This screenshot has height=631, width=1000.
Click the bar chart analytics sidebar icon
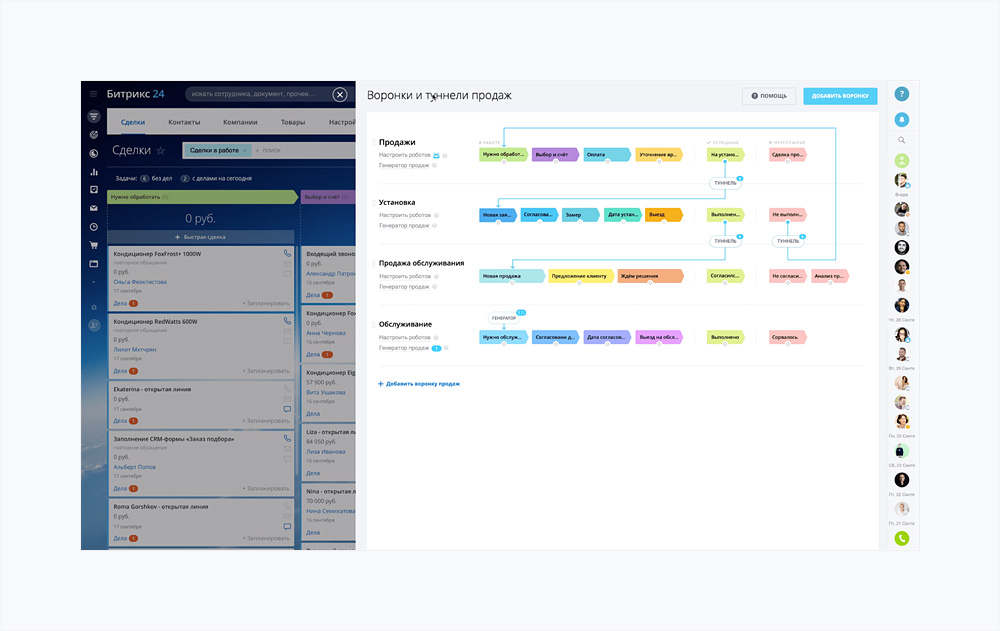coord(94,171)
